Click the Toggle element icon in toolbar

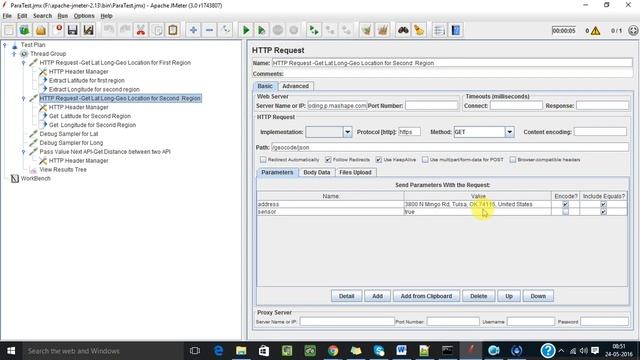point(225,30)
